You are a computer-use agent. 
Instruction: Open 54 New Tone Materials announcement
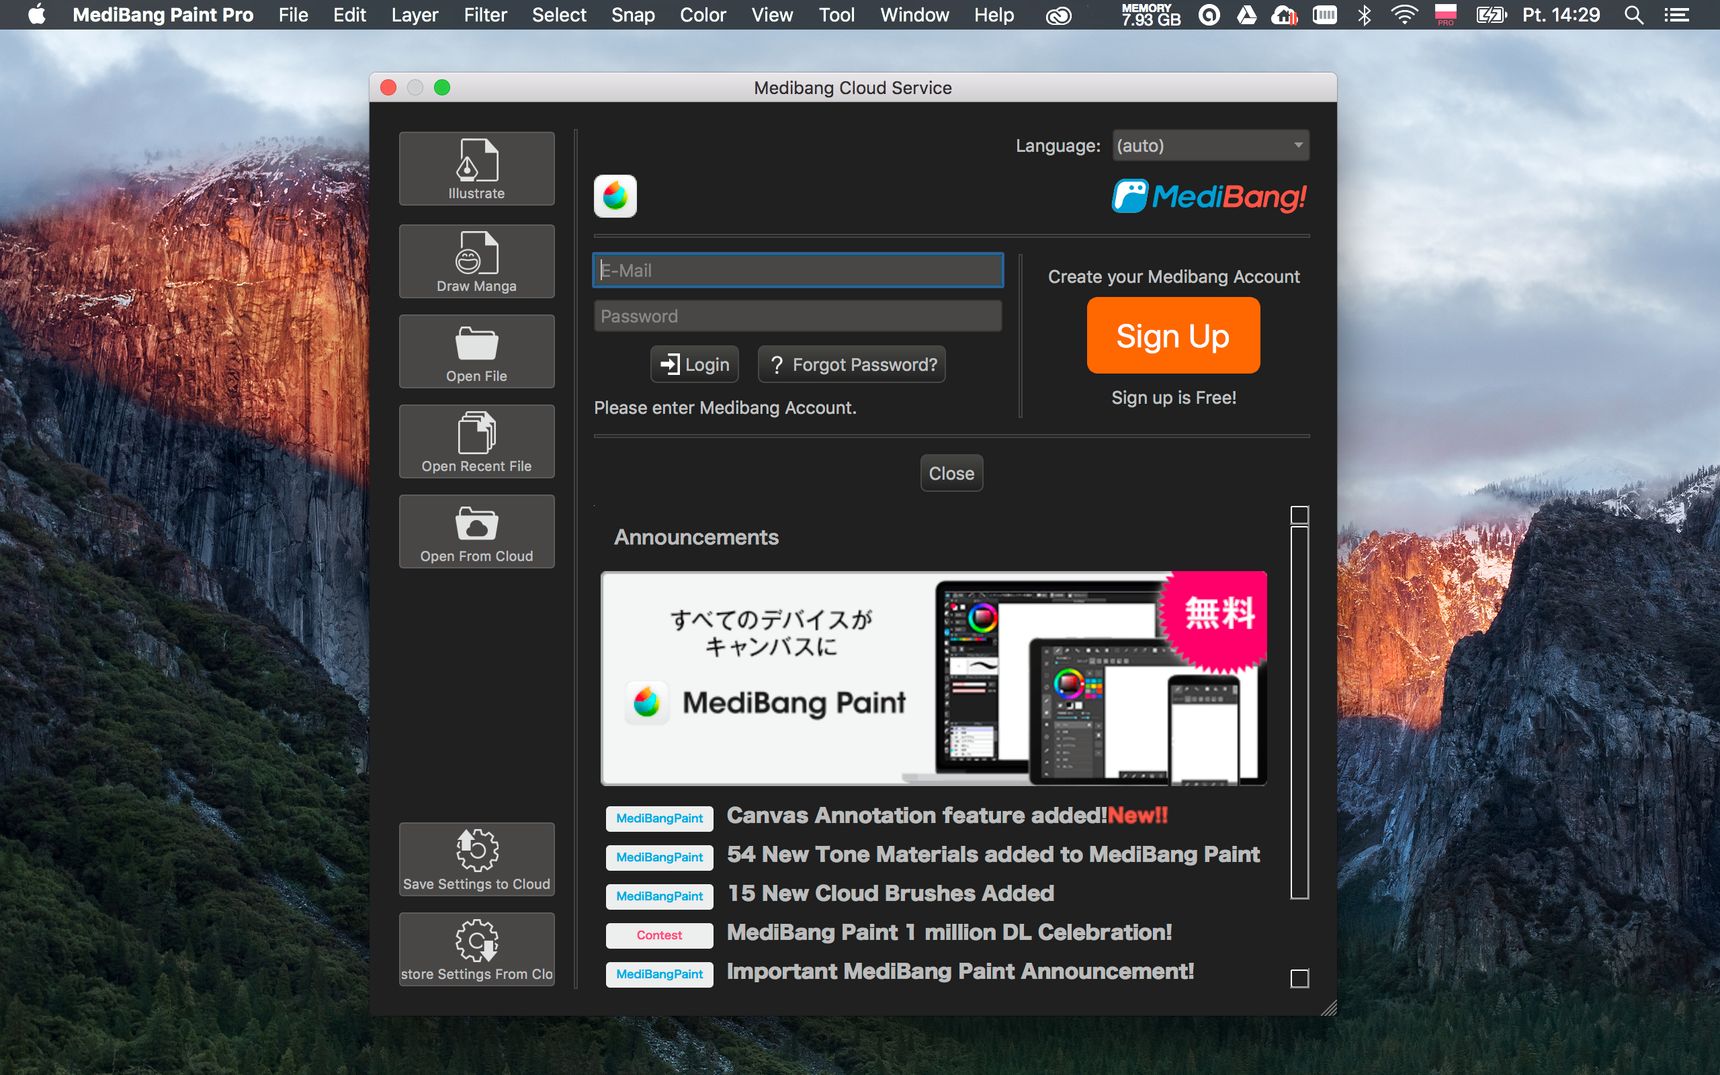click(x=993, y=855)
